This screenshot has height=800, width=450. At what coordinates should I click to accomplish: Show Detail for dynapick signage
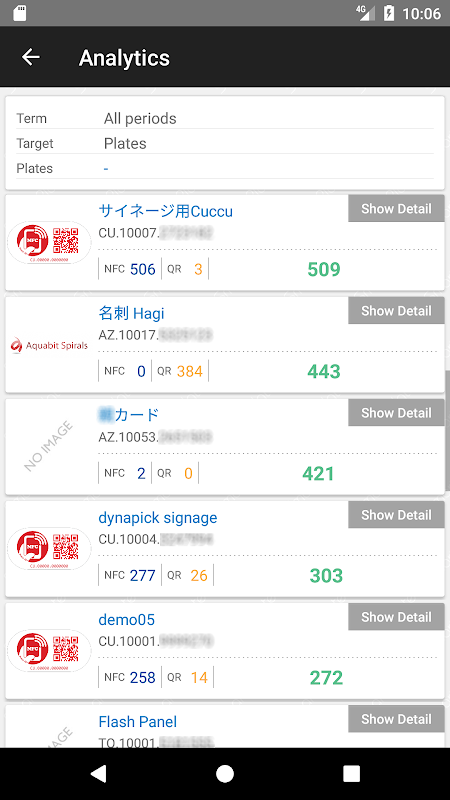tap(396, 514)
